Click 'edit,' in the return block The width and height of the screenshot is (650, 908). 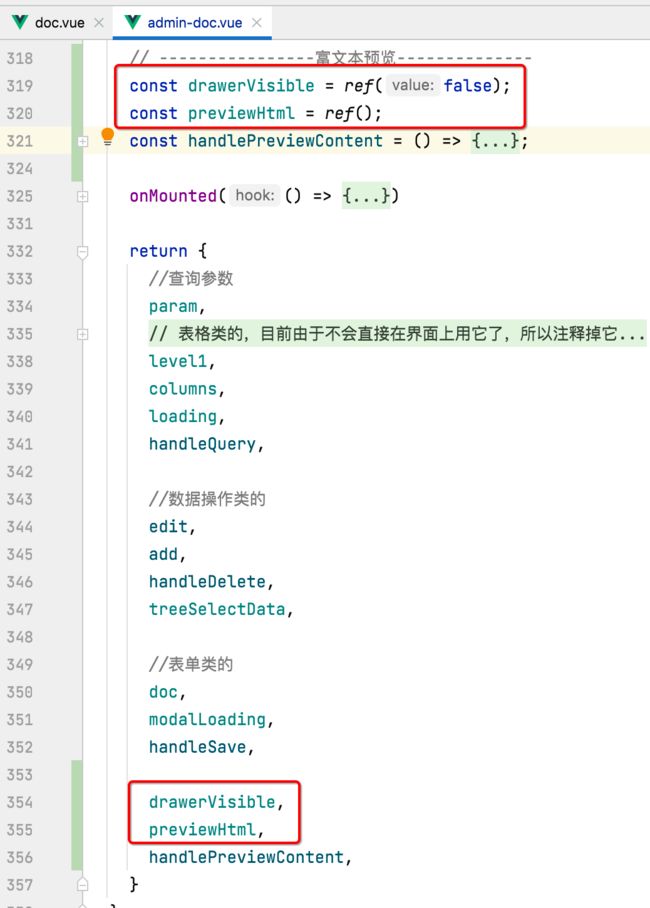pos(172,526)
